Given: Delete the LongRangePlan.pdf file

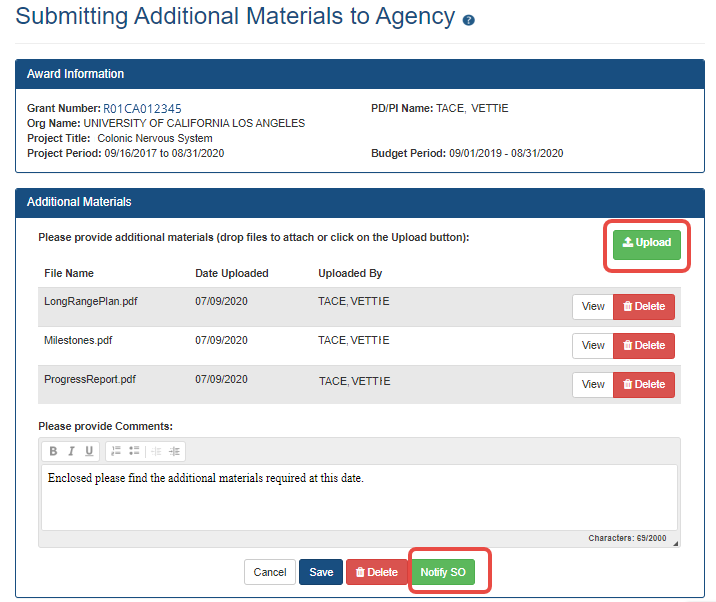Looking at the screenshot, I should tap(643, 306).
